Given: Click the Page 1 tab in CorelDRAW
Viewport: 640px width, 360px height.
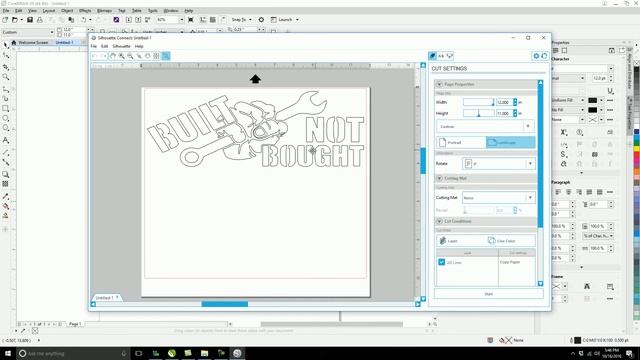Looking at the screenshot, I should [x=75, y=324].
